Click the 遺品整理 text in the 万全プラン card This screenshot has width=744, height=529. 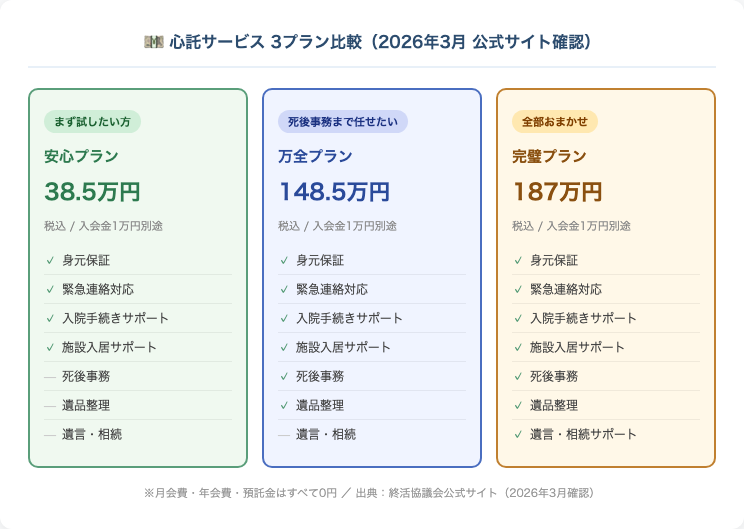coord(320,405)
